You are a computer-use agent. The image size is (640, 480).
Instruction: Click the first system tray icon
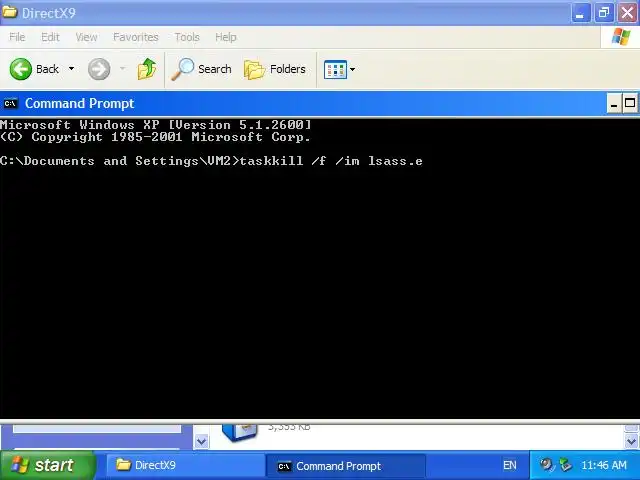pyautogui.click(x=546, y=465)
